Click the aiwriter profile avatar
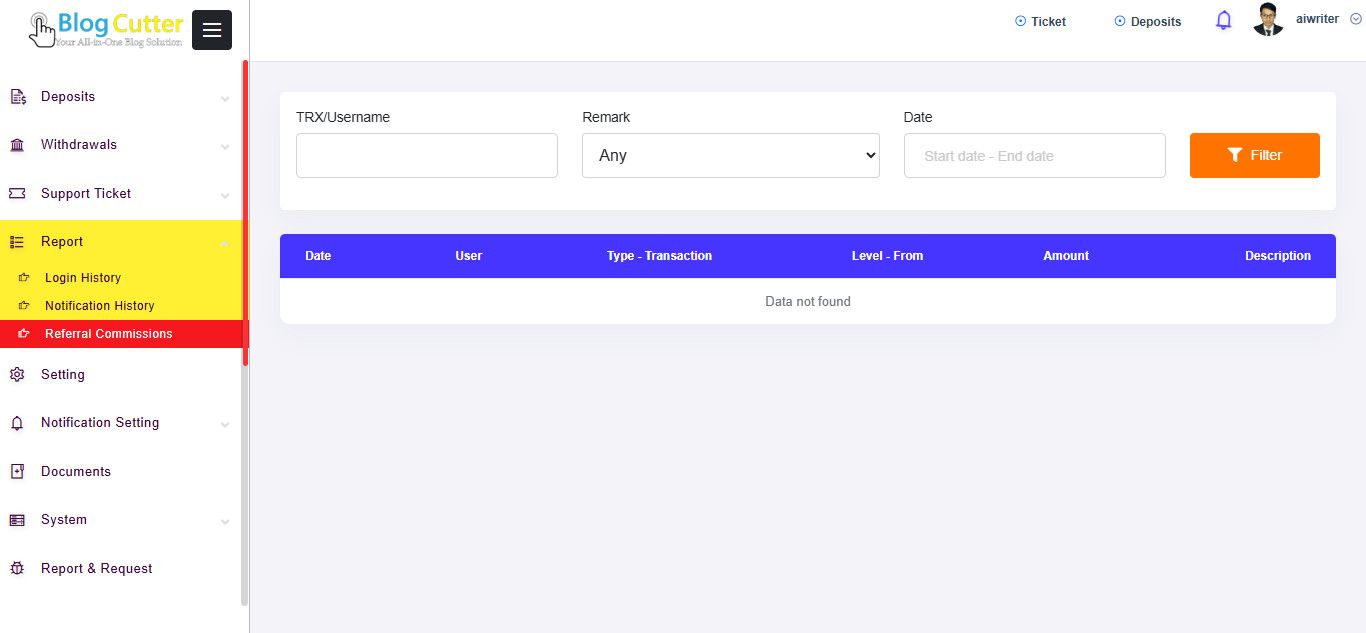The height and width of the screenshot is (633, 1366). click(x=1268, y=20)
